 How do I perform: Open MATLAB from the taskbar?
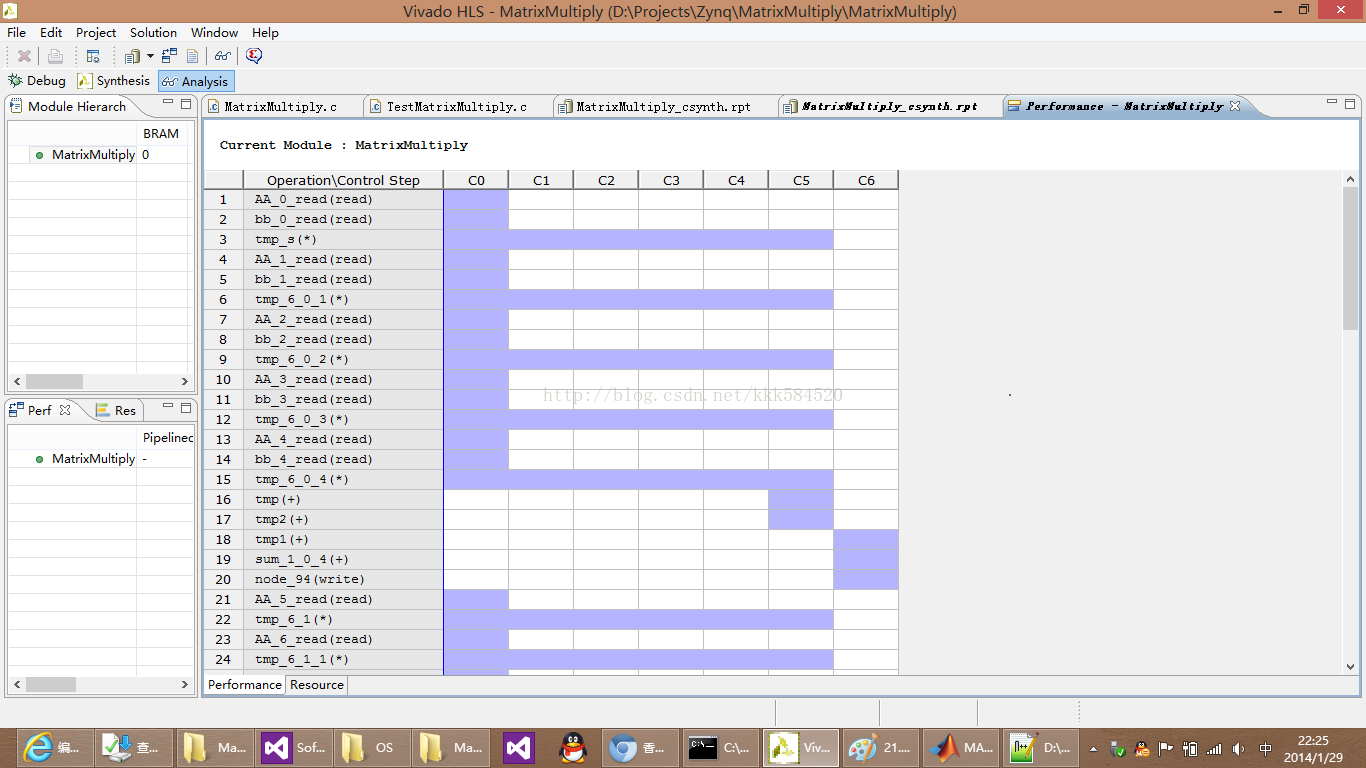click(960, 747)
